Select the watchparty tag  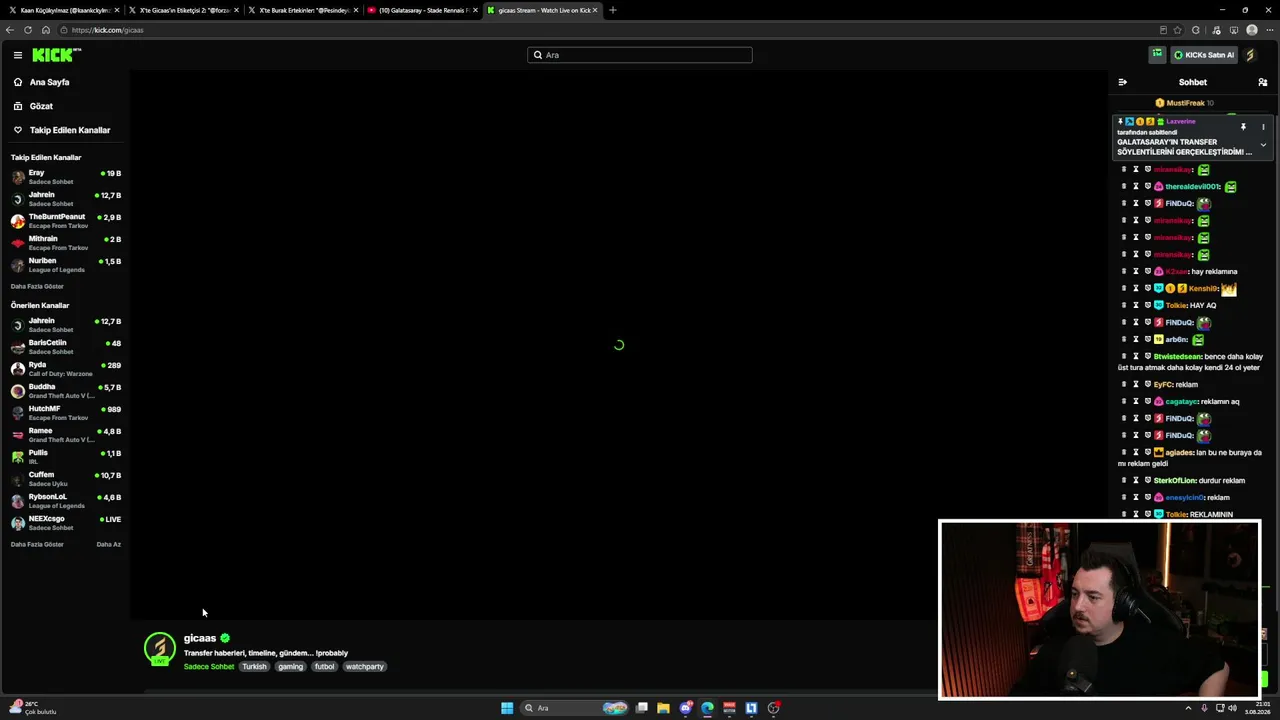pos(364,667)
